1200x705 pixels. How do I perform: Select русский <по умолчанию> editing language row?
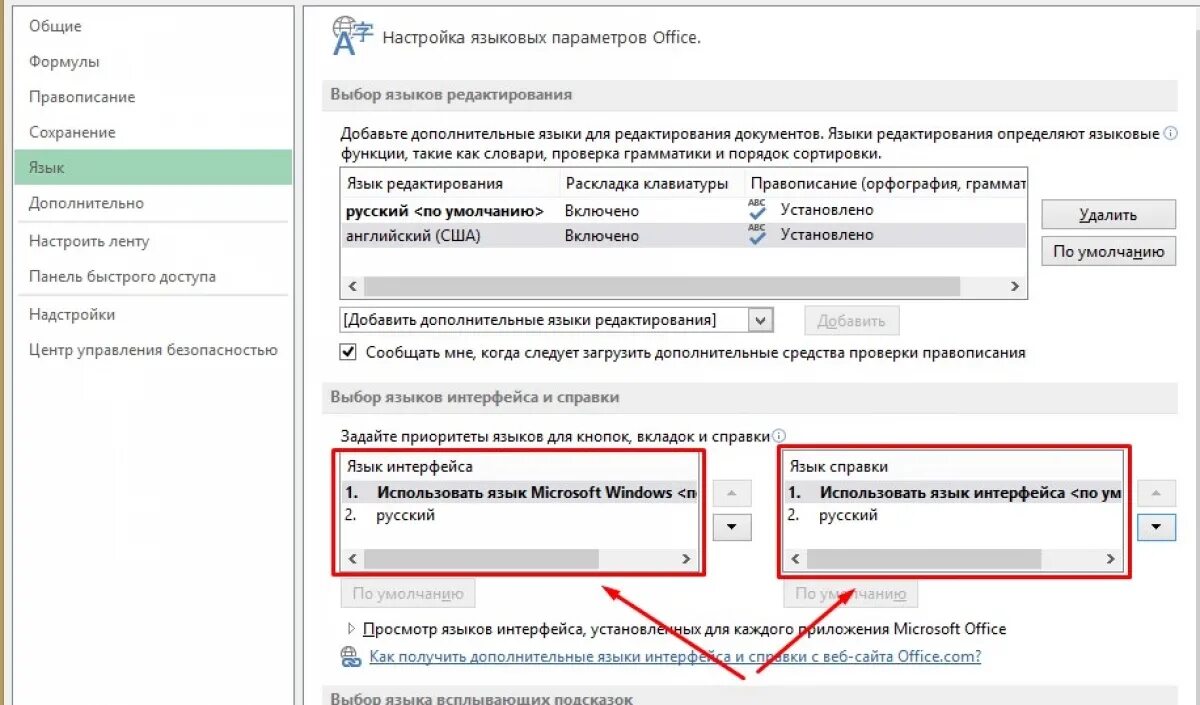point(684,210)
